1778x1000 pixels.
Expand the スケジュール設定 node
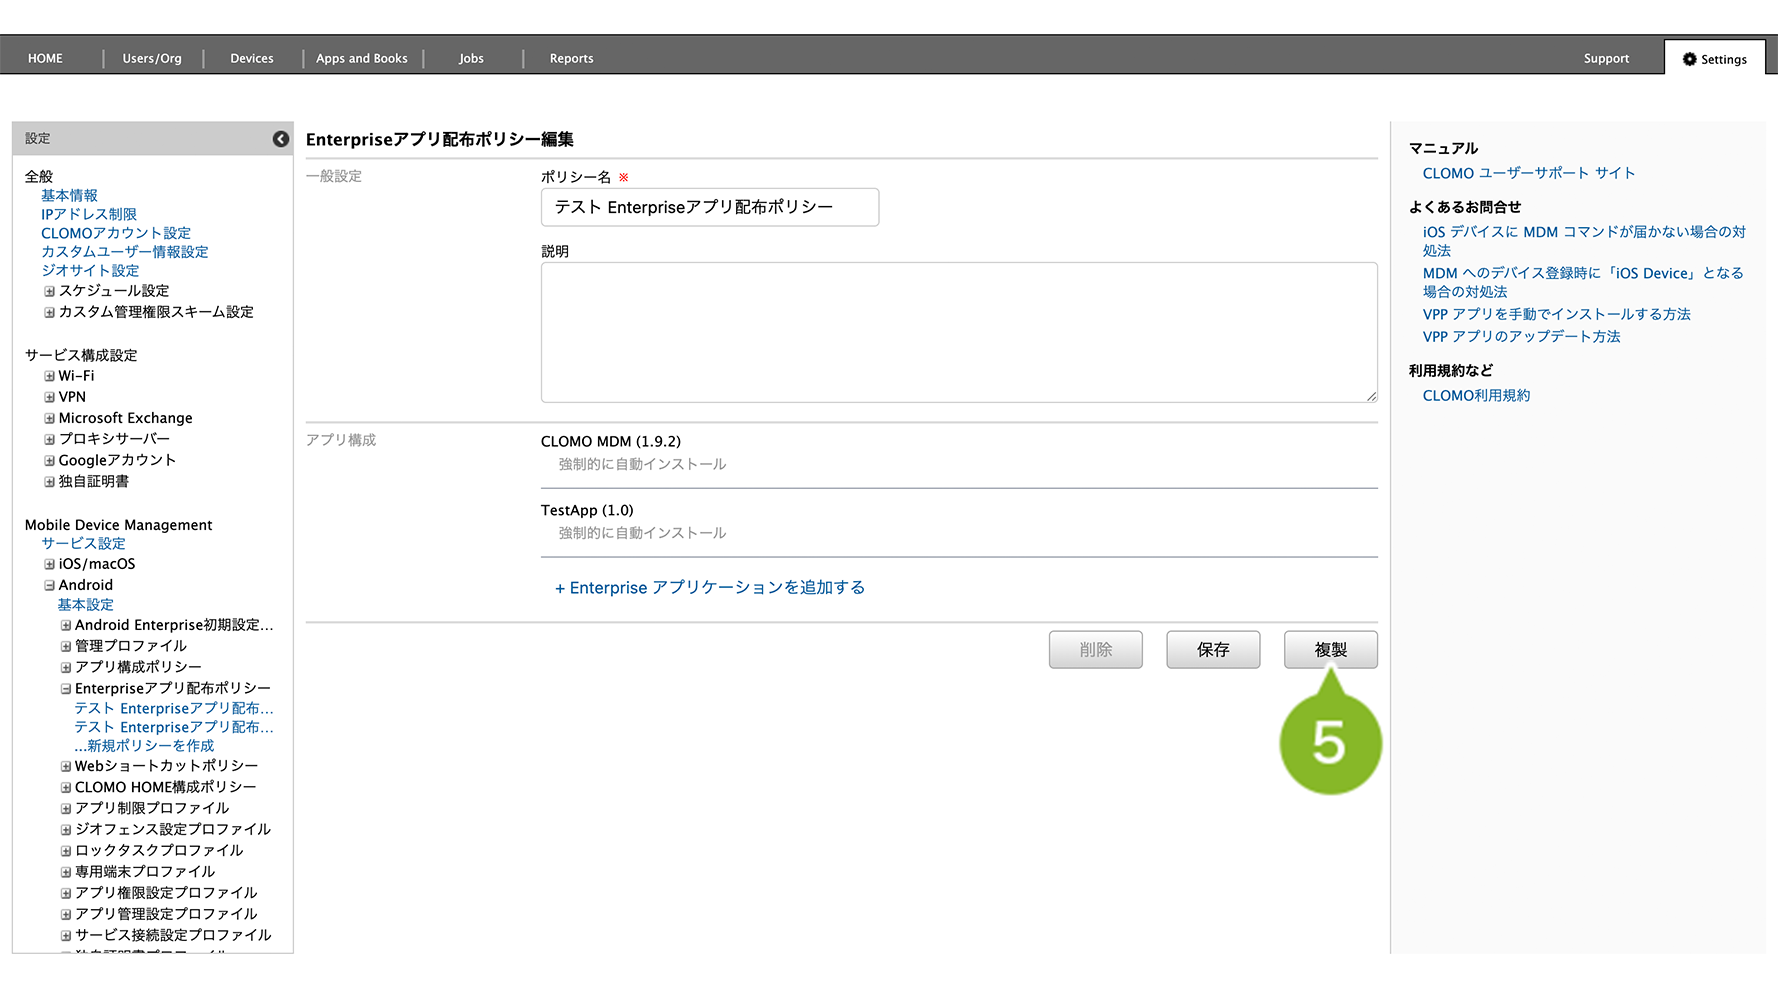tap(49, 291)
